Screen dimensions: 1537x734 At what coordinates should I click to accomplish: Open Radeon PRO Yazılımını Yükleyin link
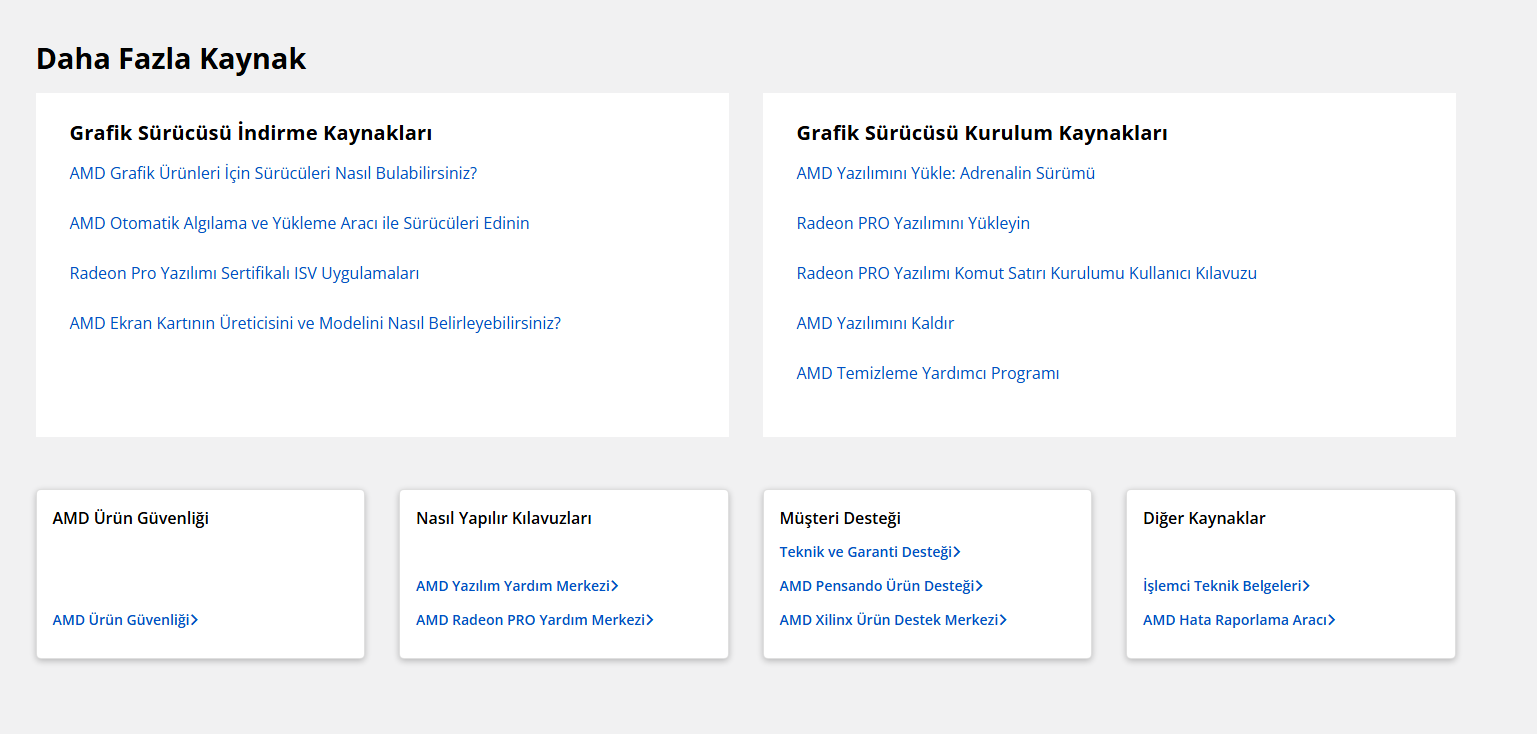click(912, 223)
